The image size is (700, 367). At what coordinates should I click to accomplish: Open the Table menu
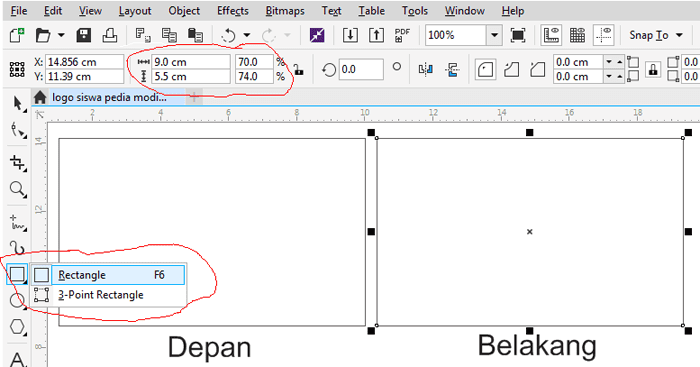click(x=371, y=11)
